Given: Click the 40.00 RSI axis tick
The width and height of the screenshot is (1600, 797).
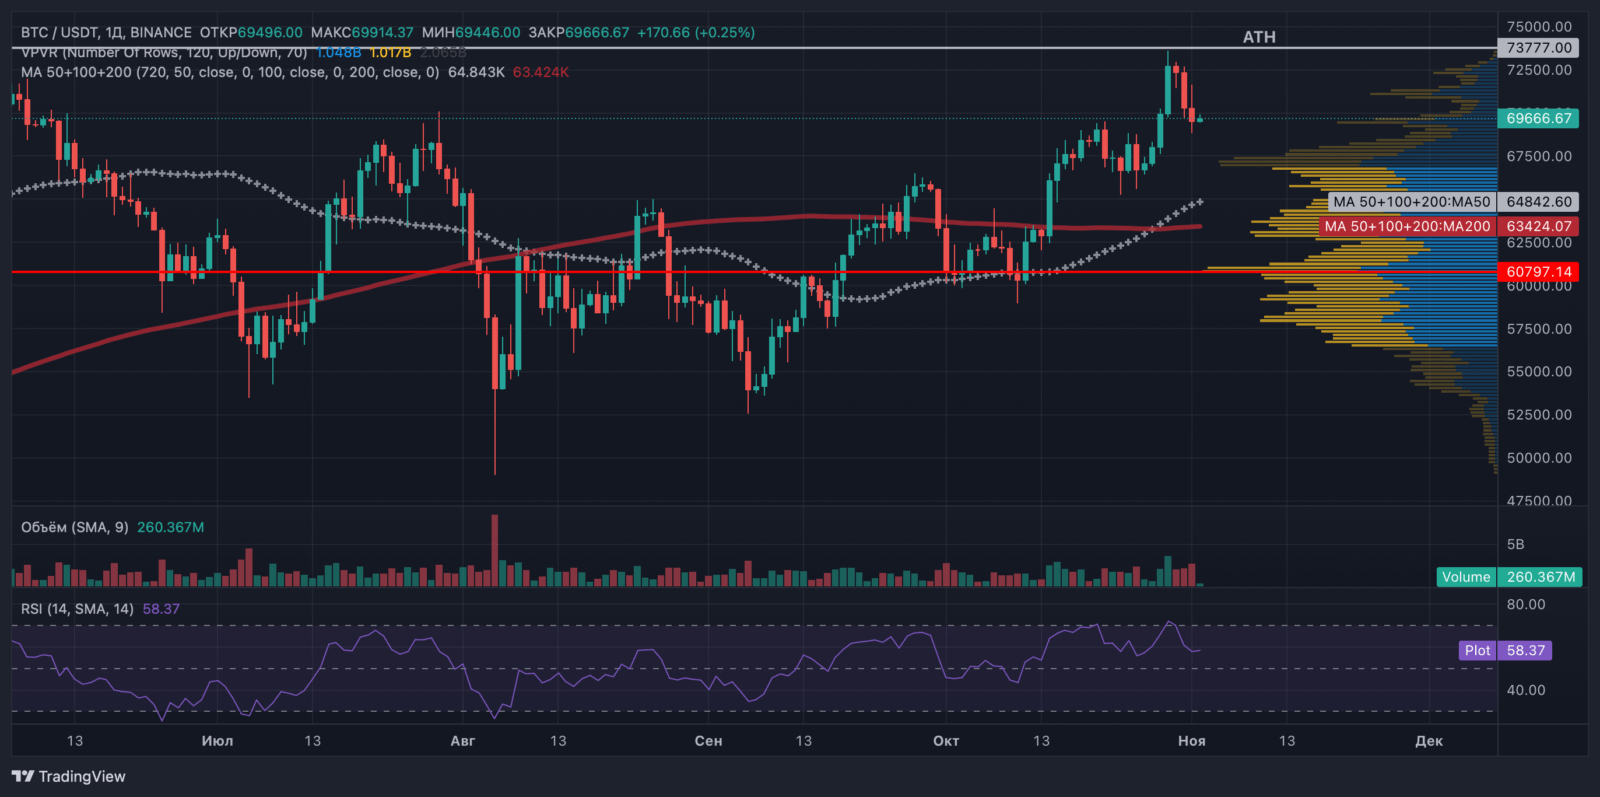Looking at the screenshot, I should click(1526, 691).
